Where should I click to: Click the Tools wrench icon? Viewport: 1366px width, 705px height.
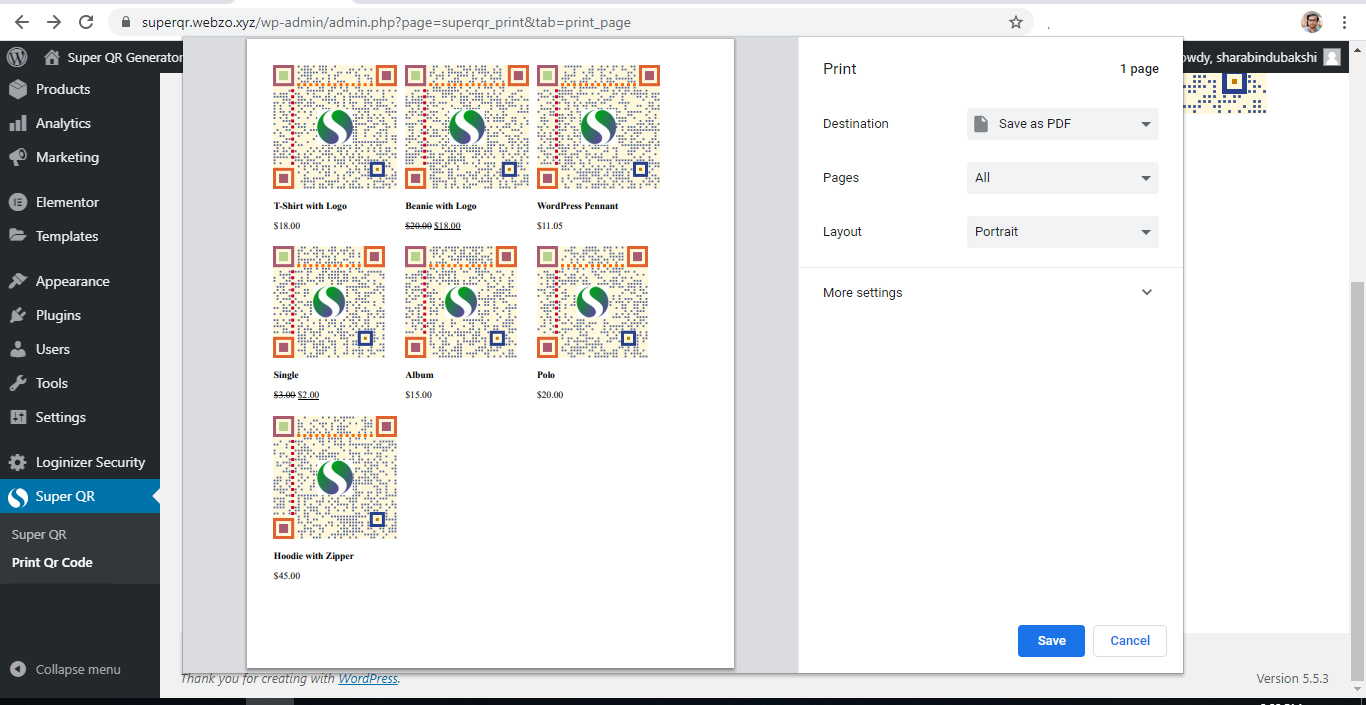pyautogui.click(x=18, y=383)
